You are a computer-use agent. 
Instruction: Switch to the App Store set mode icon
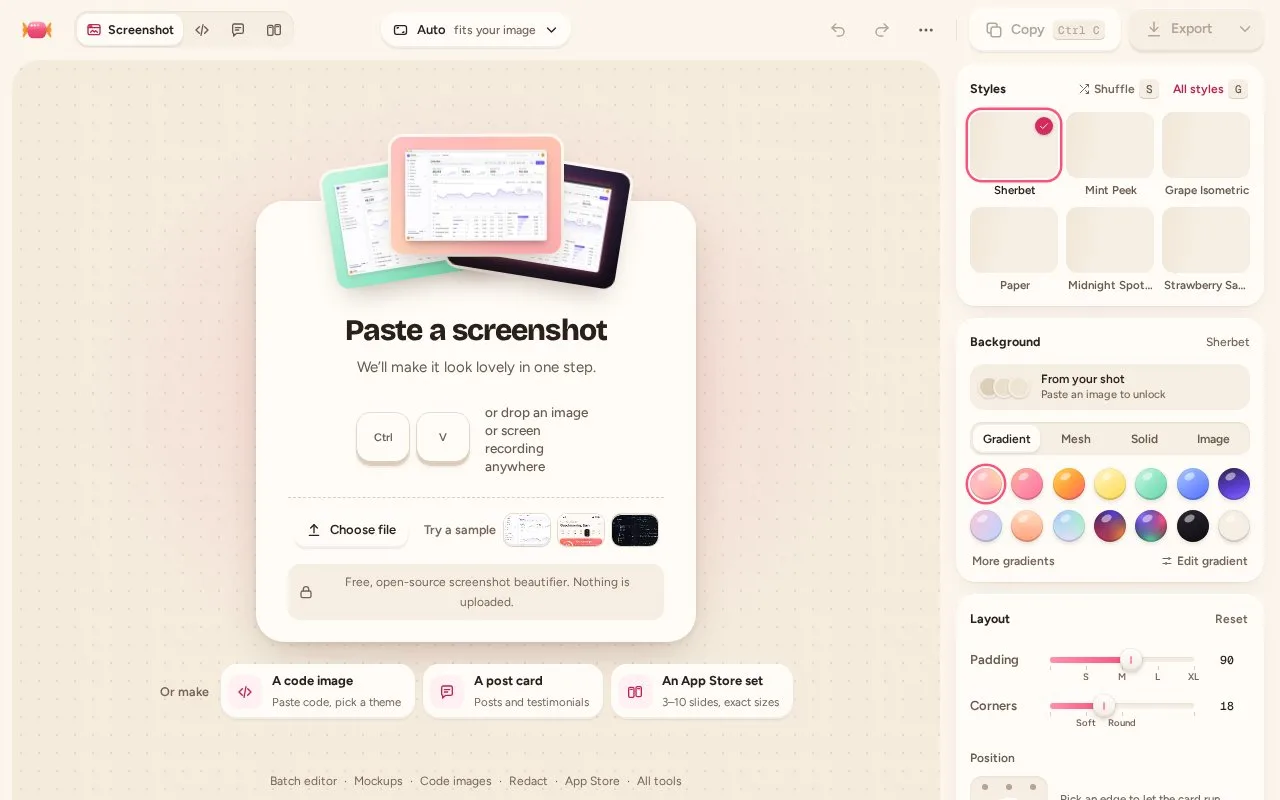click(274, 30)
